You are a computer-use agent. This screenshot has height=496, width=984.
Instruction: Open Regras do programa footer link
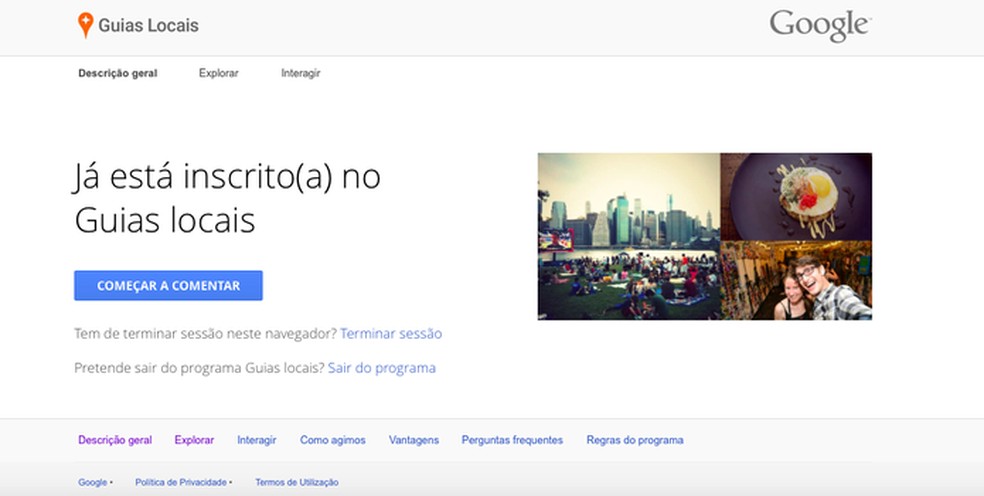(635, 440)
